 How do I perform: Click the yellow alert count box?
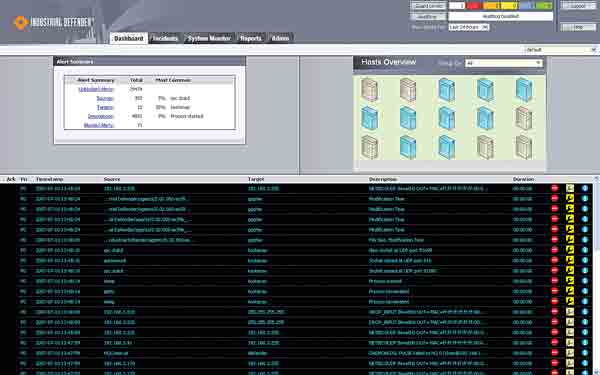[509, 6]
